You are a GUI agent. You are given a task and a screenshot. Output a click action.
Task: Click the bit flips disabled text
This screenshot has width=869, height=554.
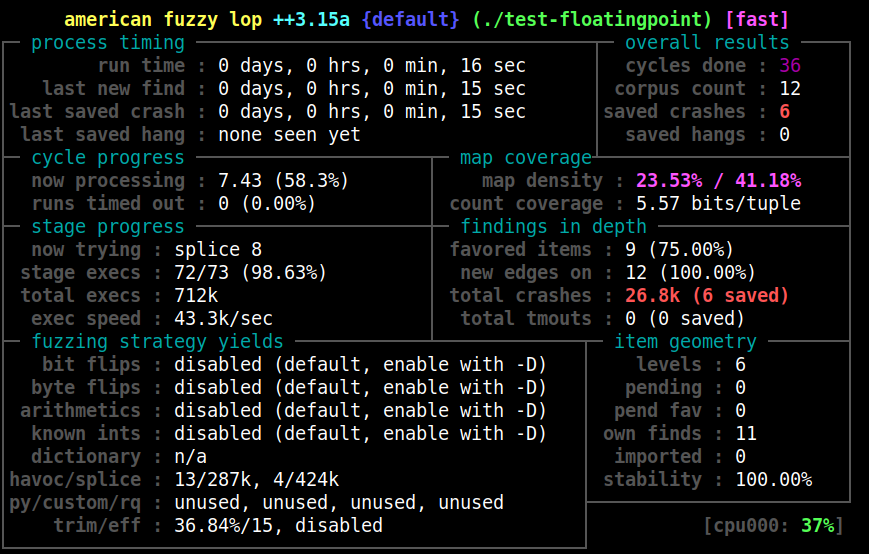coord(360,365)
